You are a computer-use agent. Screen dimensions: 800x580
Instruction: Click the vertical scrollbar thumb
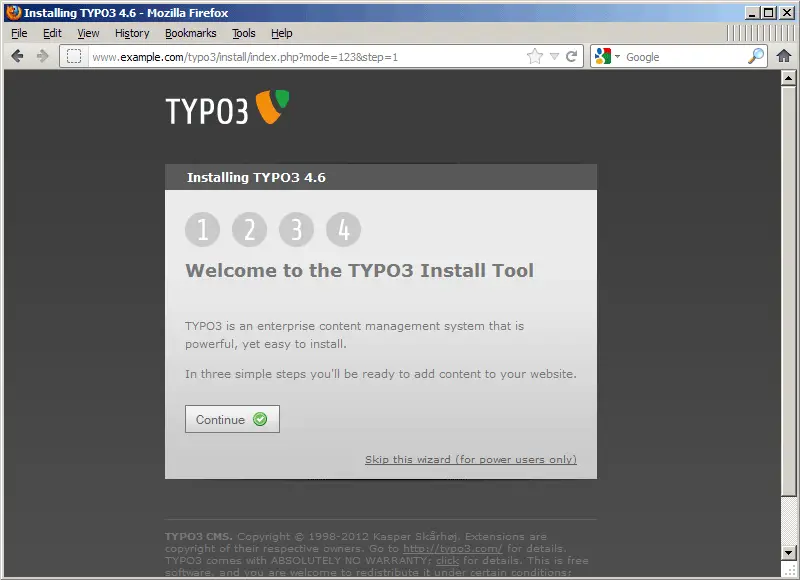788,290
